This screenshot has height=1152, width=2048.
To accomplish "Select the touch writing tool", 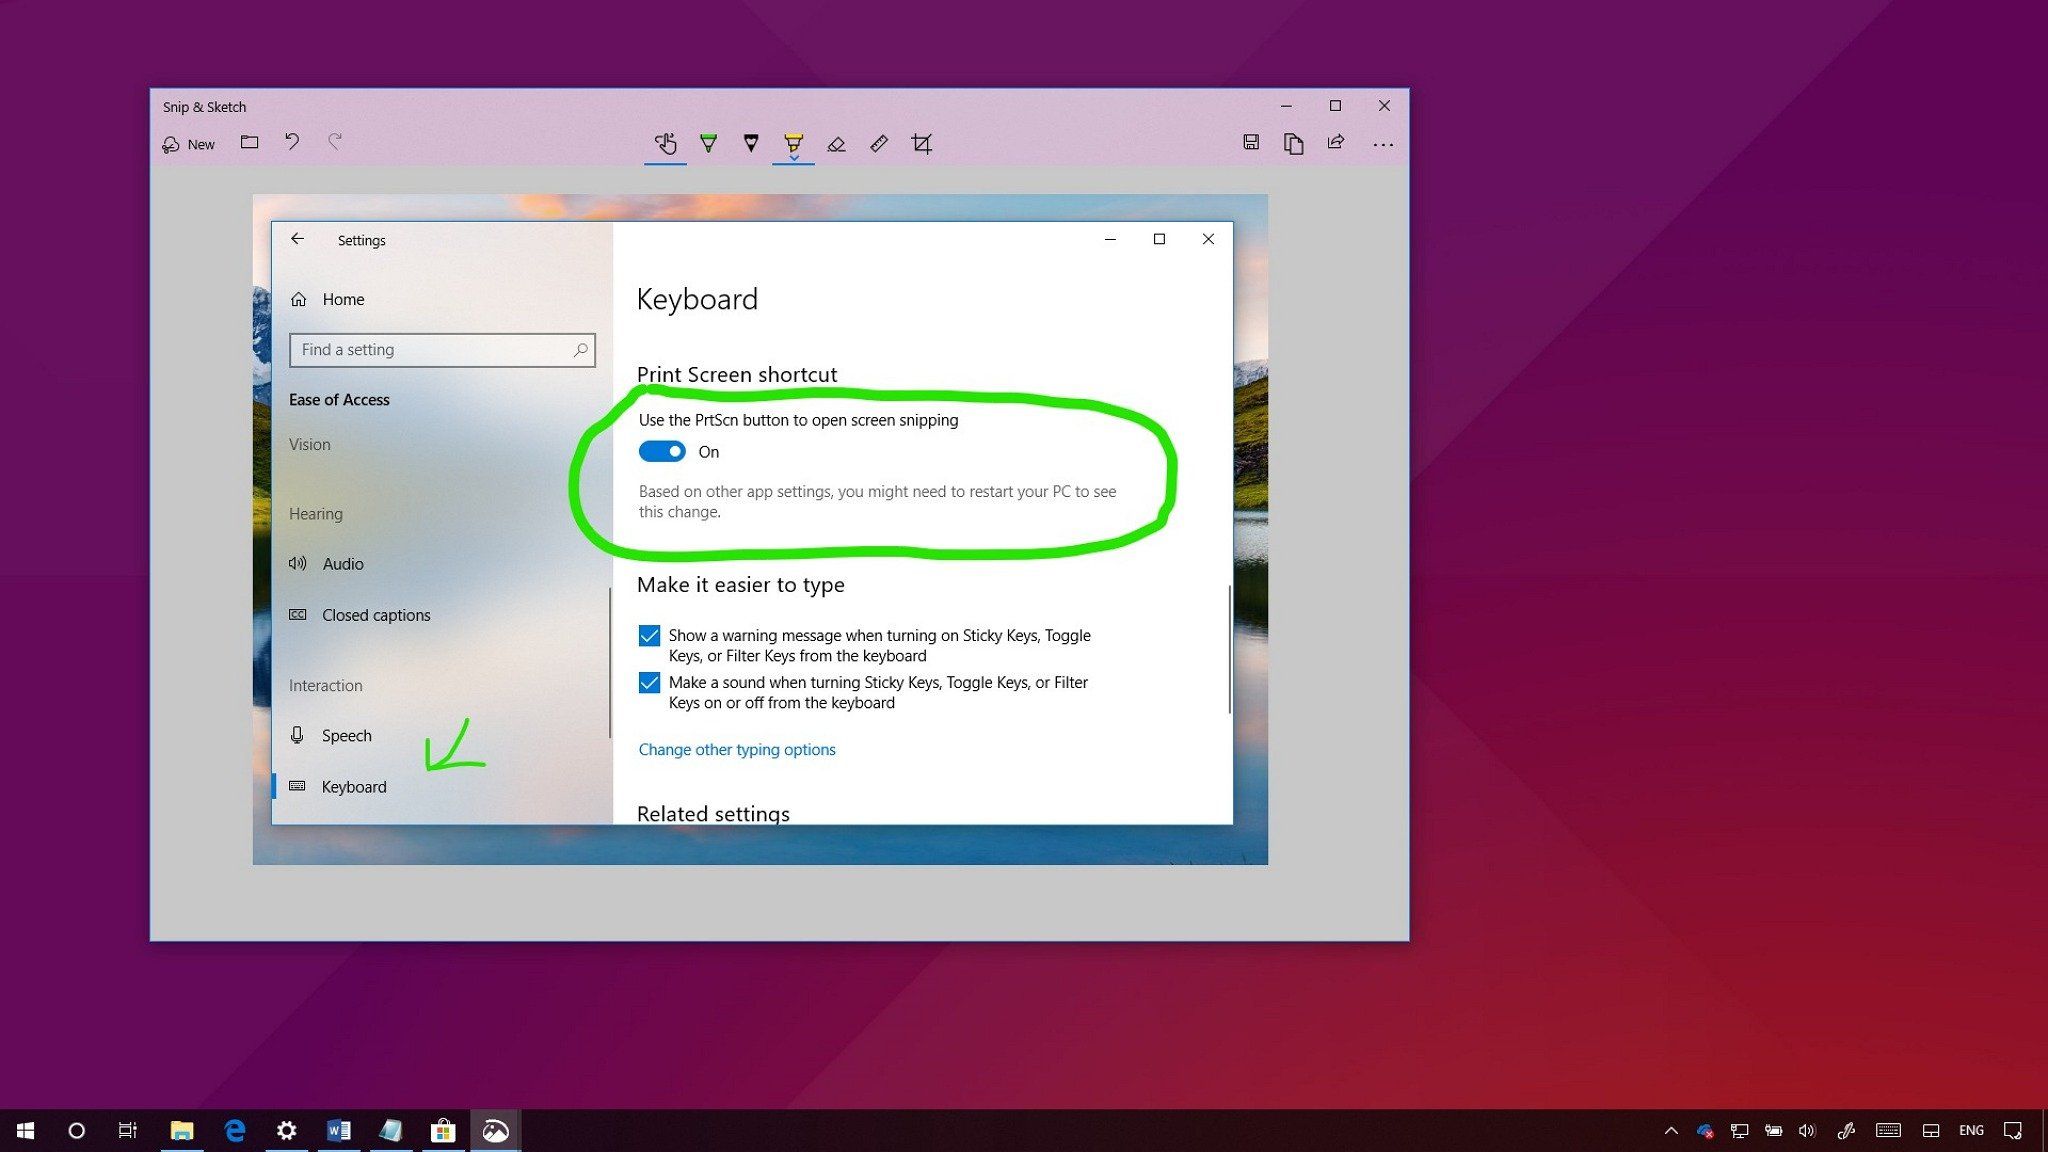I will (x=665, y=144).
